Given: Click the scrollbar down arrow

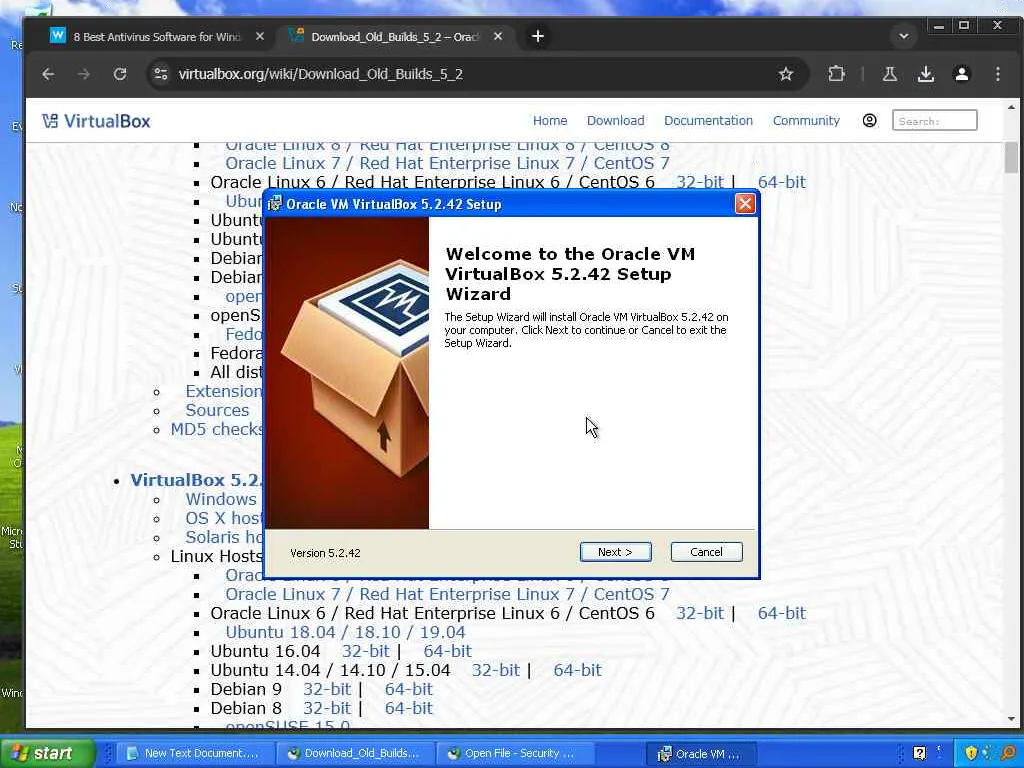Looking at the screenshot, I should [x=1011, y=719].
